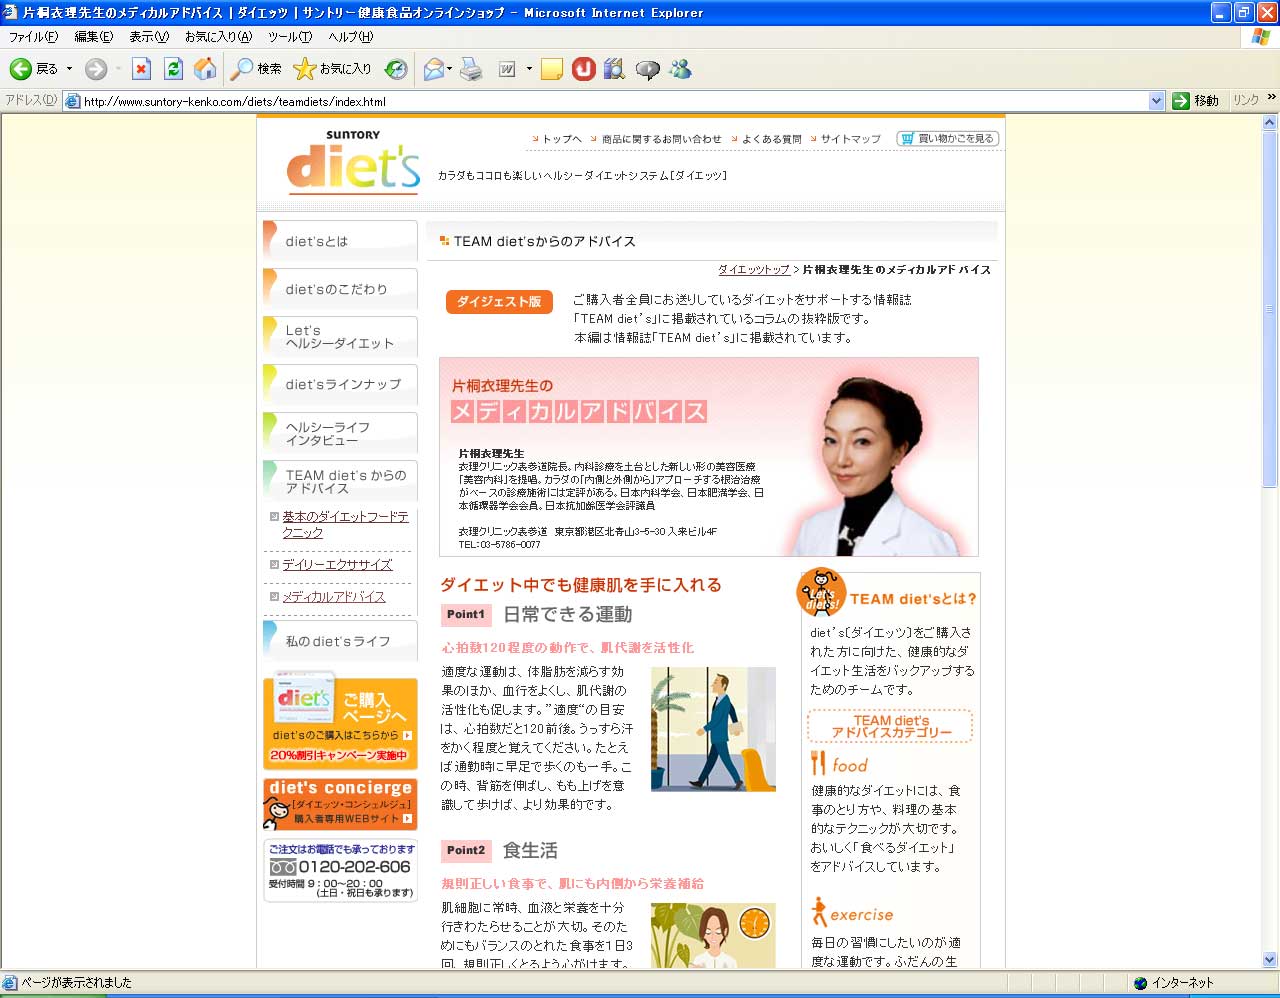Image resolution: width=1280 pixels, height=998 pixels.
Task: Expand the address bar URL dropdown
Action: click(x=1156, y=101)
